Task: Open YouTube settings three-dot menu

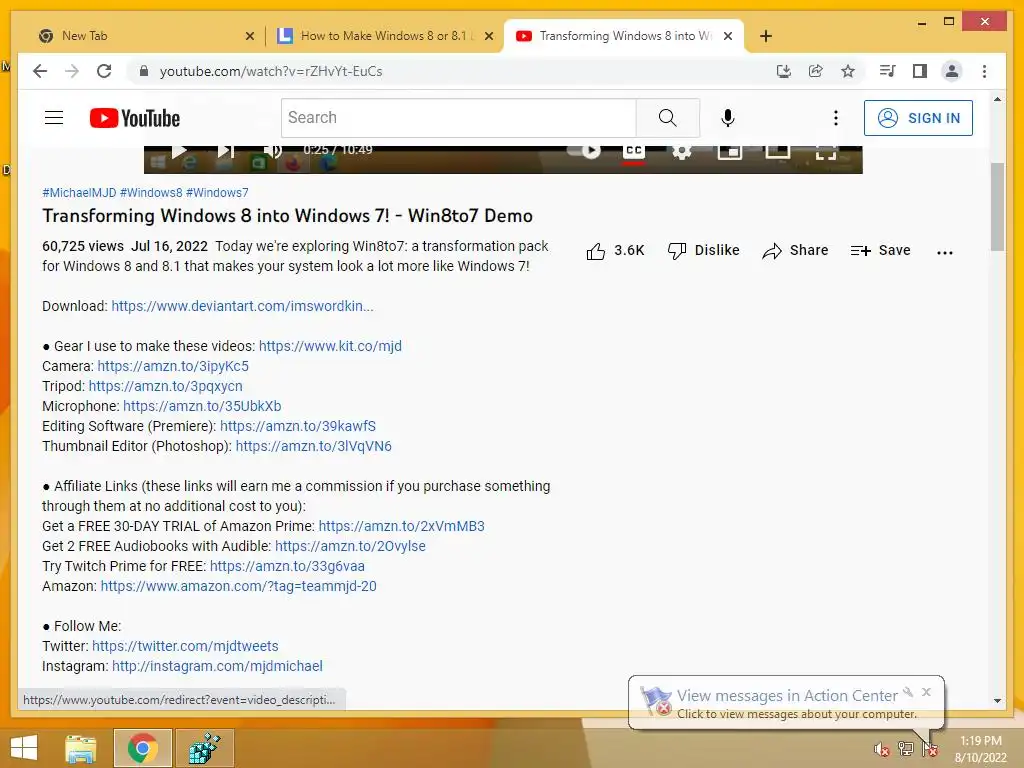Action: tap(835, 118)
